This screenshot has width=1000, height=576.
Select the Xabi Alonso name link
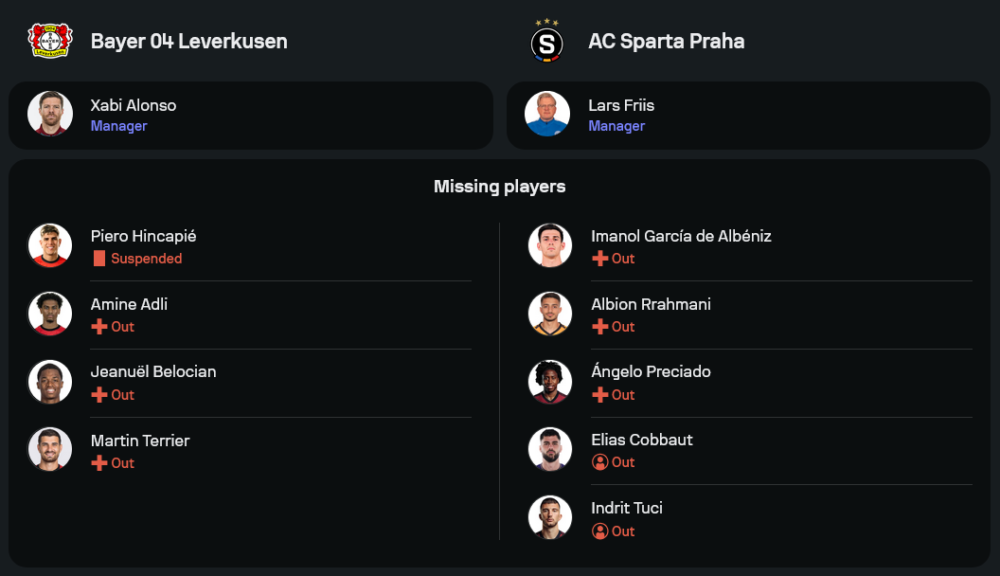[x=133, y=105]
